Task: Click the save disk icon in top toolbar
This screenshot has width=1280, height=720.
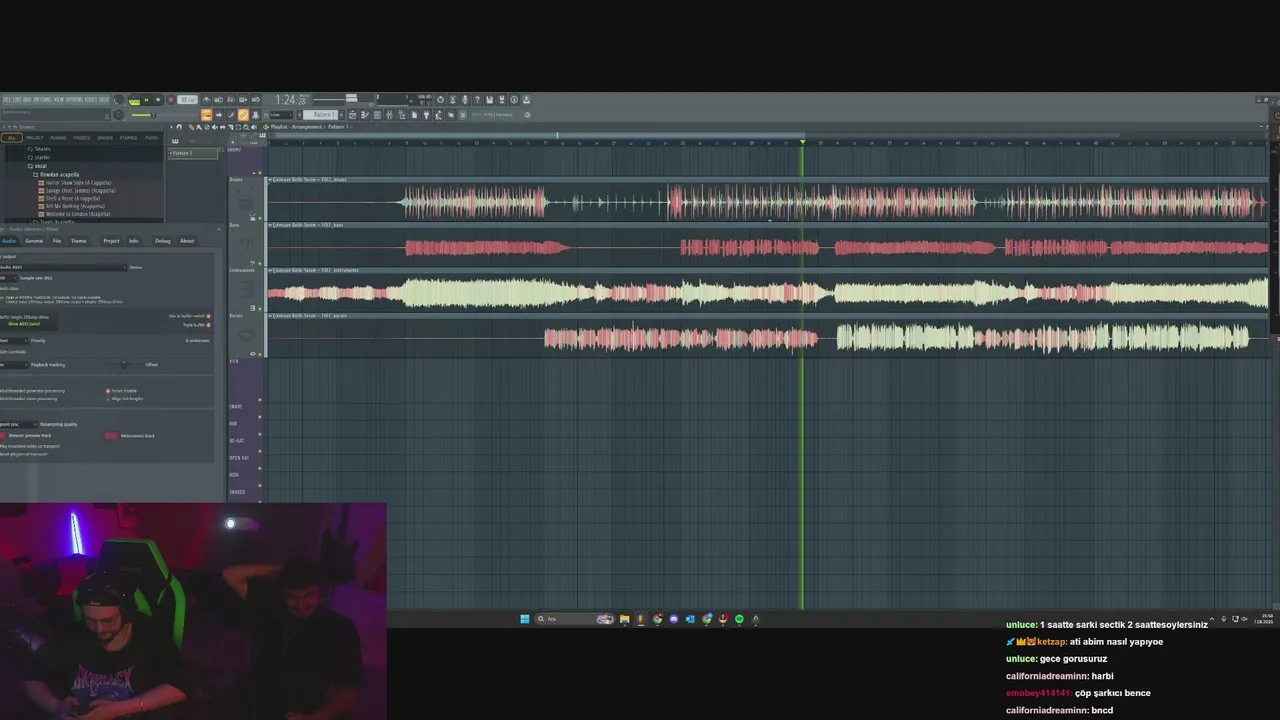Action: 489,100
